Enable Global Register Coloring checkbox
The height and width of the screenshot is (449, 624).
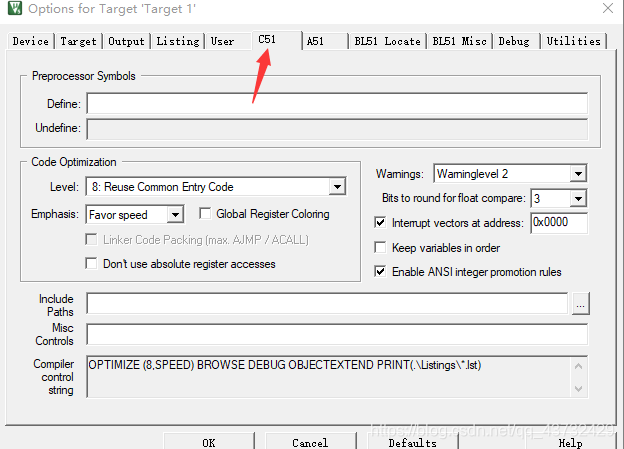205,214
